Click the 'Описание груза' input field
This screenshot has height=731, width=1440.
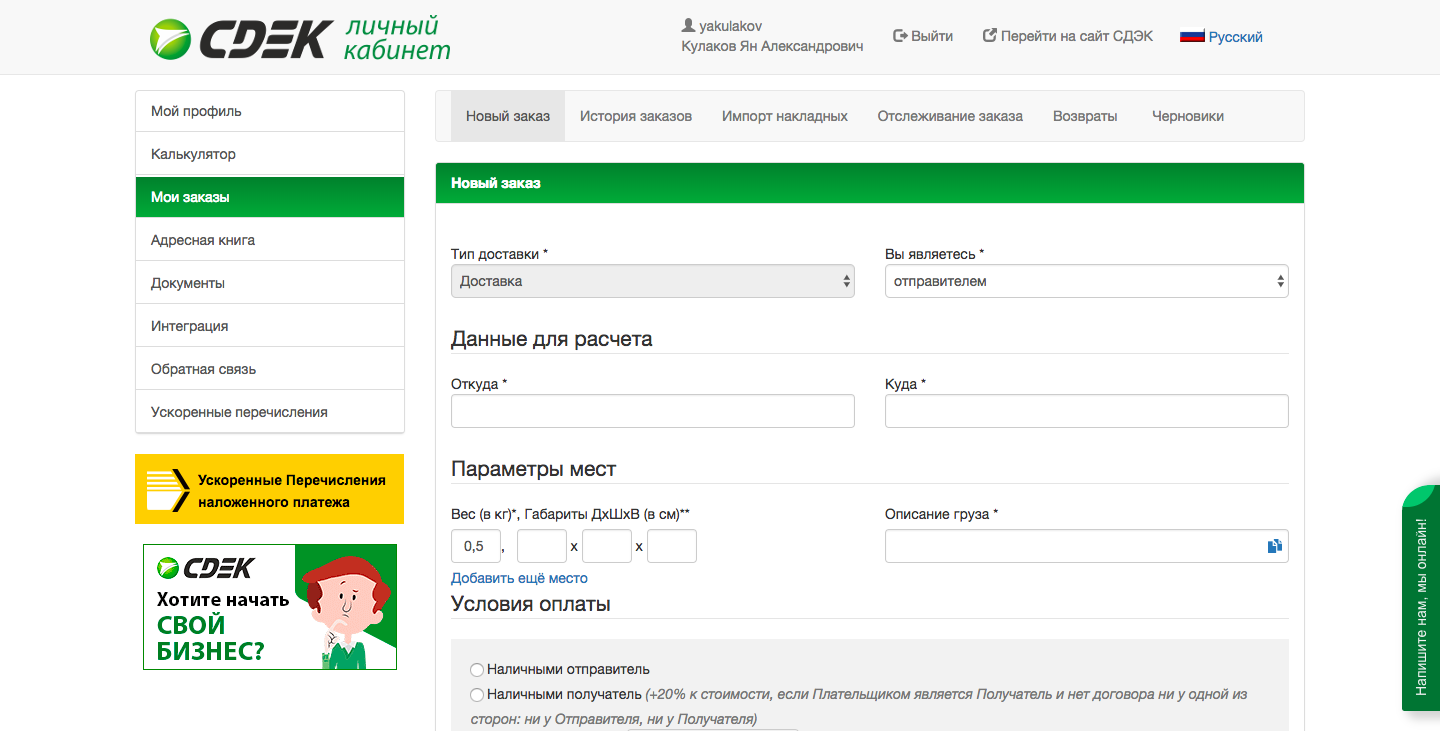tap(1086, 546)
